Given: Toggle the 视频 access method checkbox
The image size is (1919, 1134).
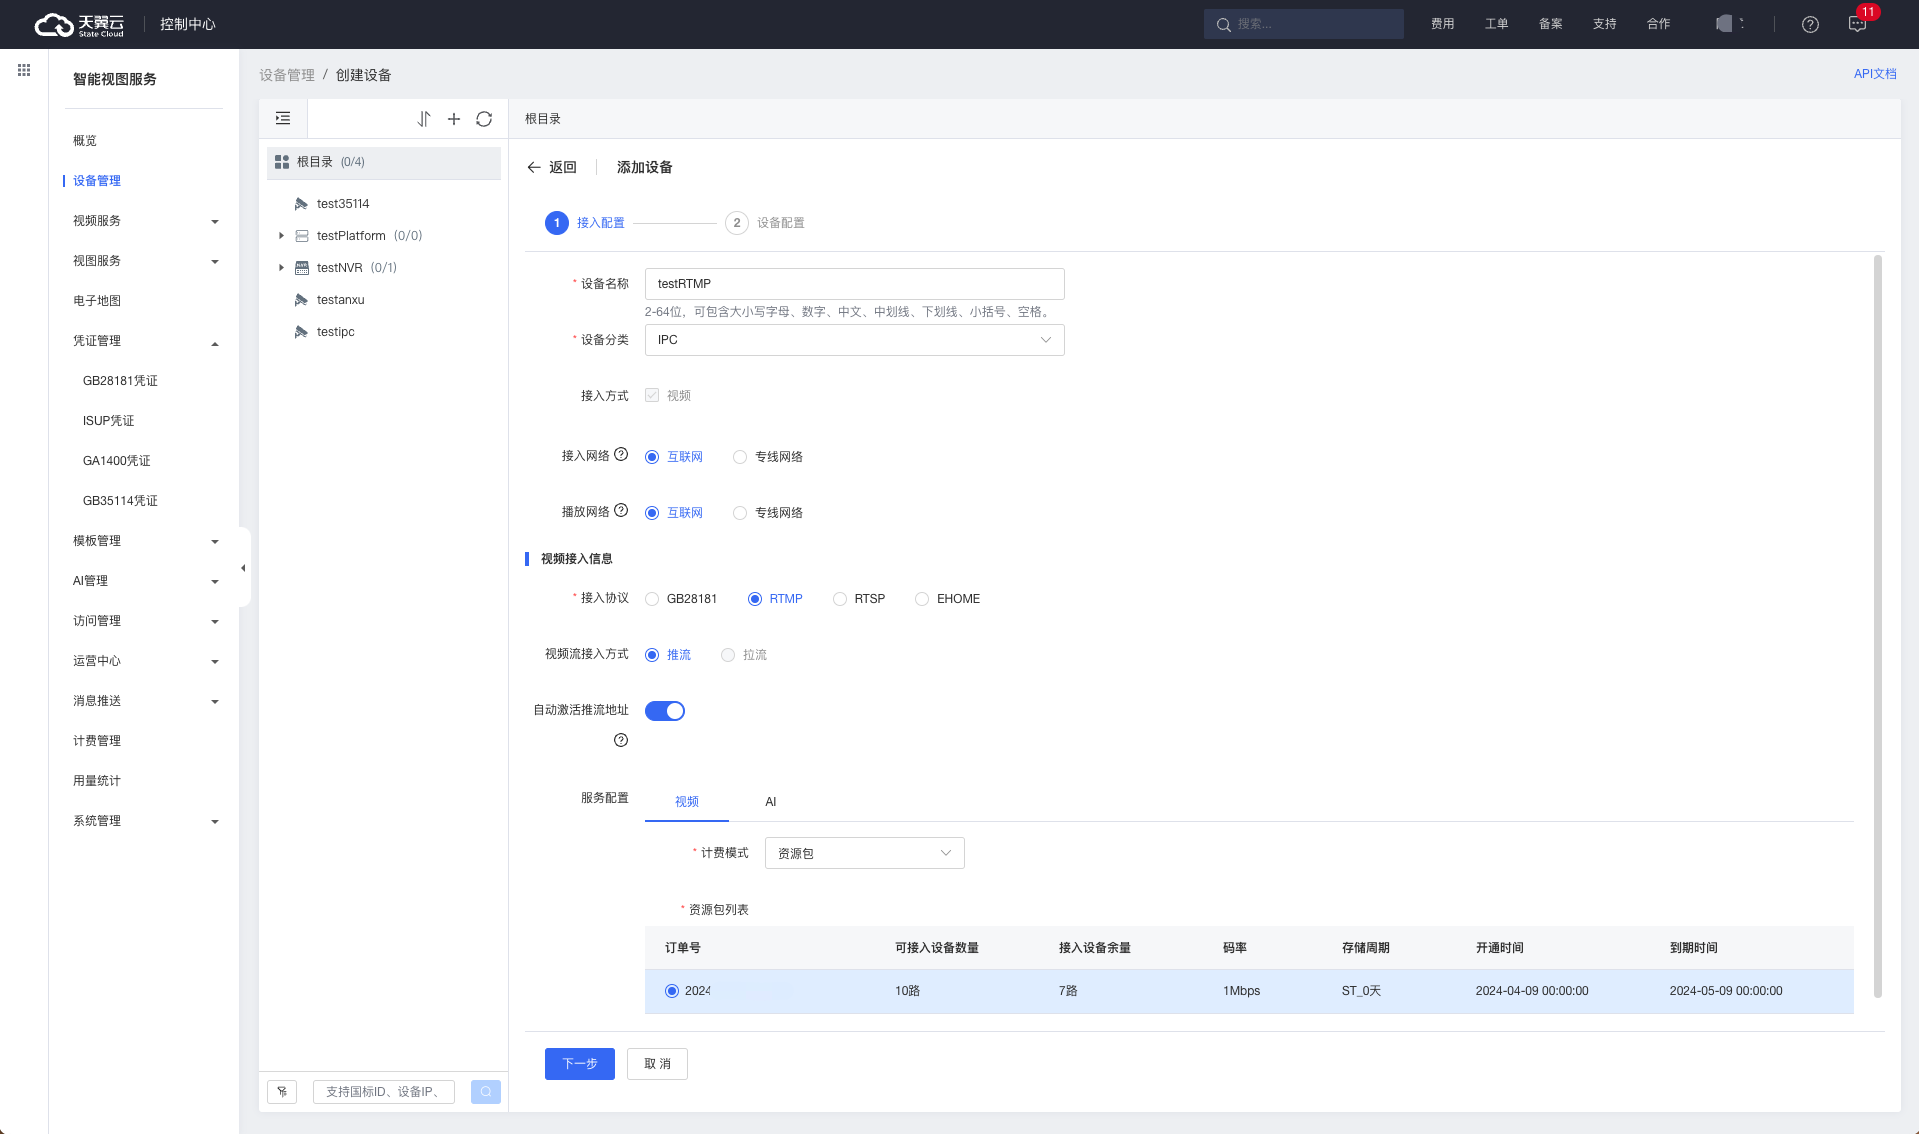Looking at the screenshot, I should pos(652,395).
